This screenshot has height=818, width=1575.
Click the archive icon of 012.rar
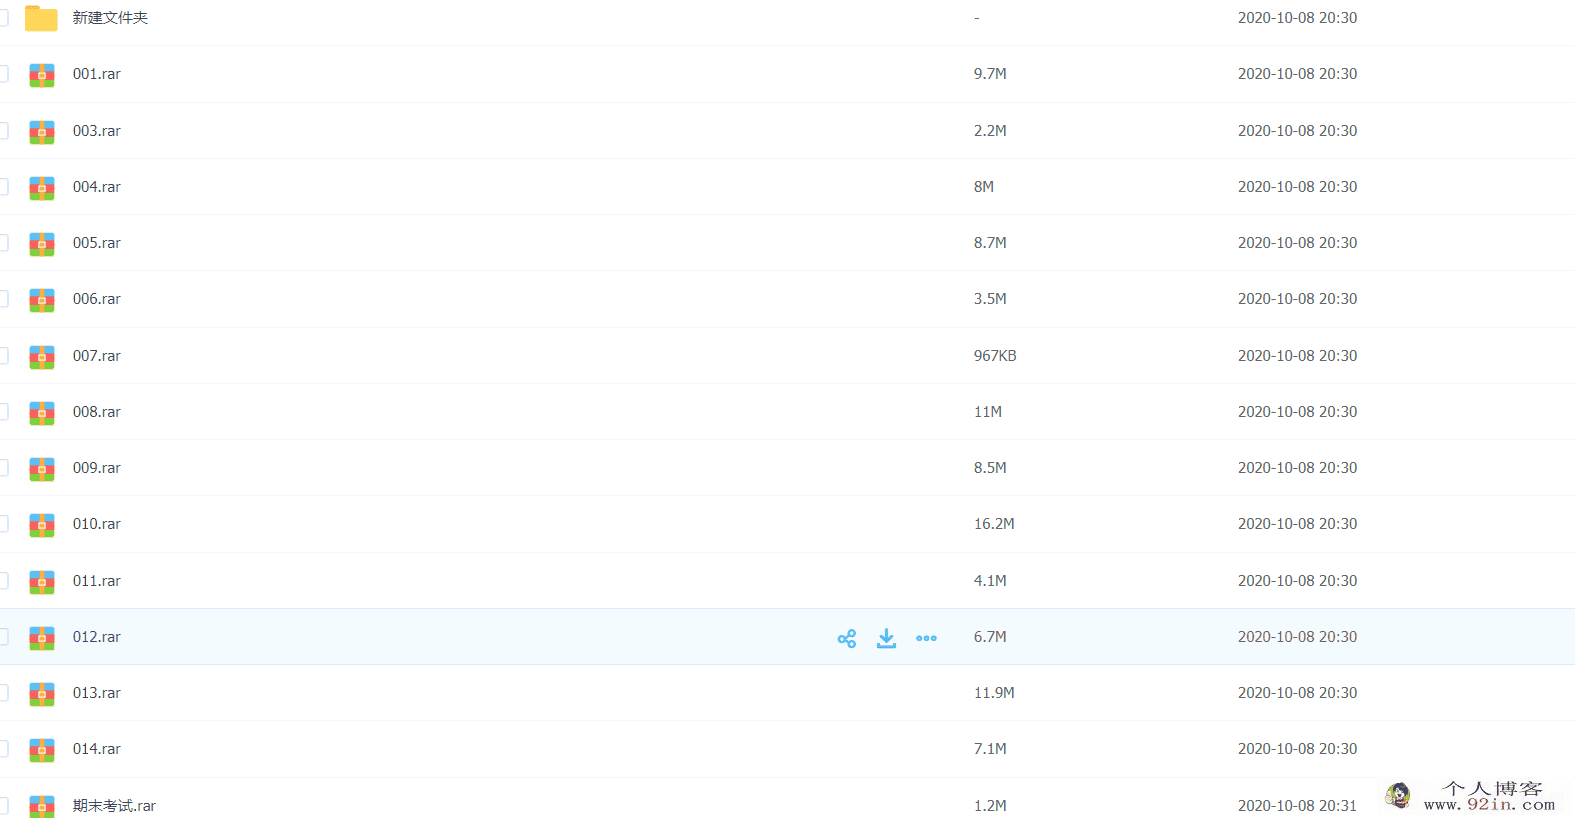point(42,638)
